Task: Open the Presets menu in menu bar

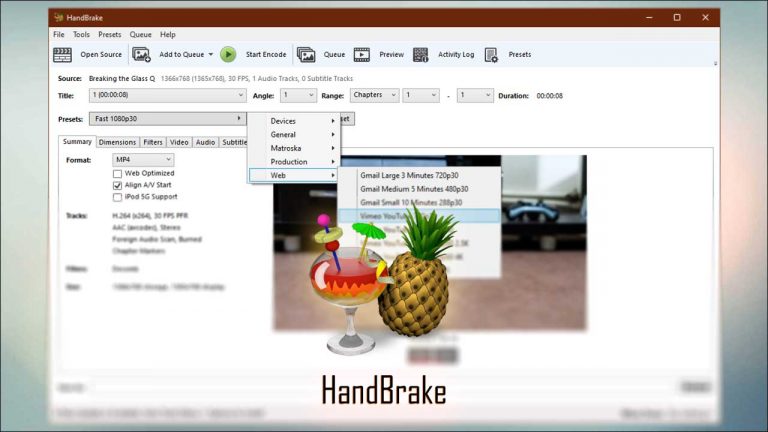Action: (110, 35)
